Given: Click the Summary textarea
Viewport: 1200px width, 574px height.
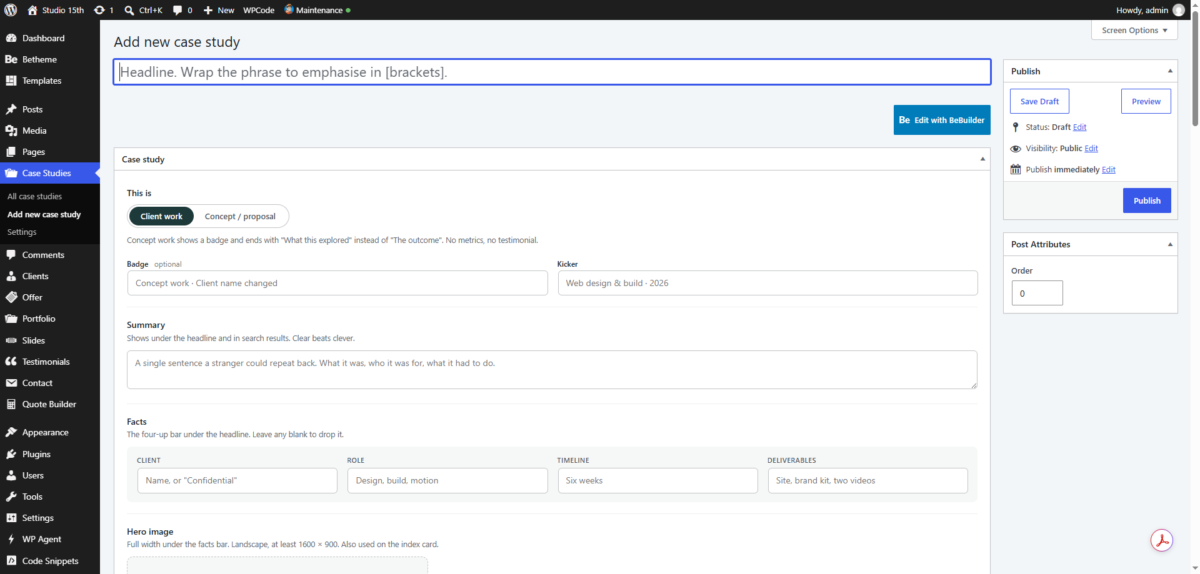Looking at the screenshot, I should pos(552,369).
